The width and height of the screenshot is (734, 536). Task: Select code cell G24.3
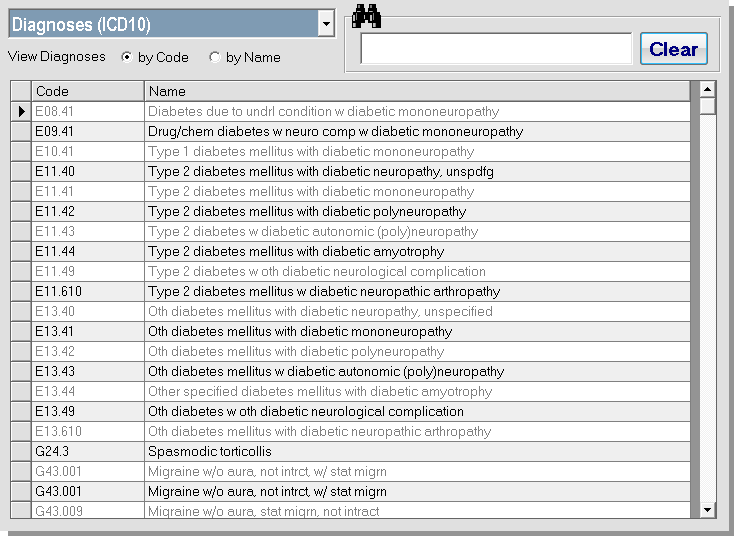88,451
